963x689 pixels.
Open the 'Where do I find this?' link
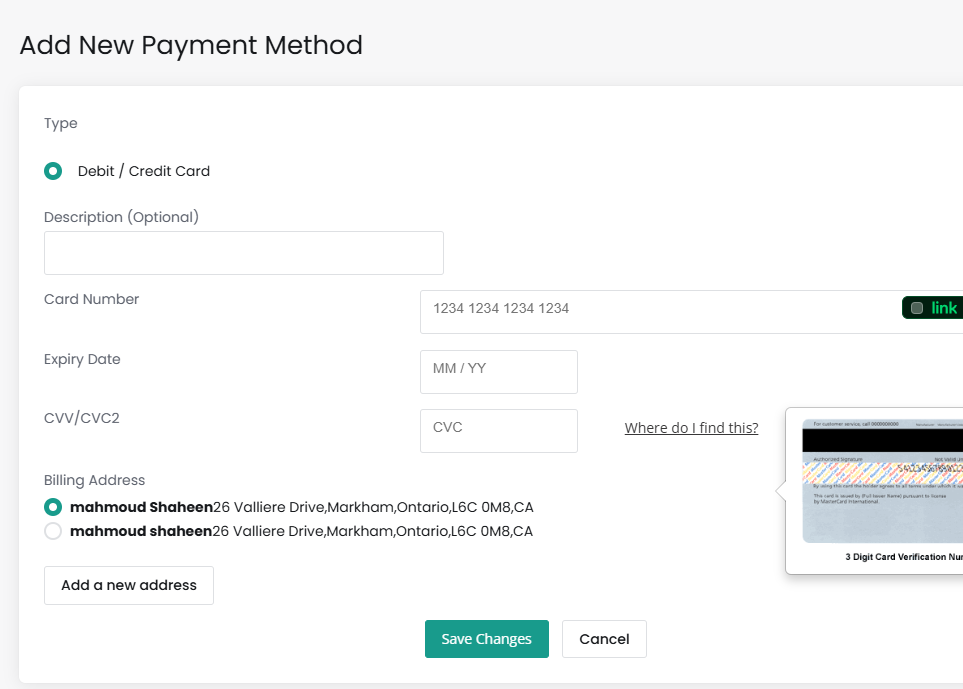coord(691,428)
